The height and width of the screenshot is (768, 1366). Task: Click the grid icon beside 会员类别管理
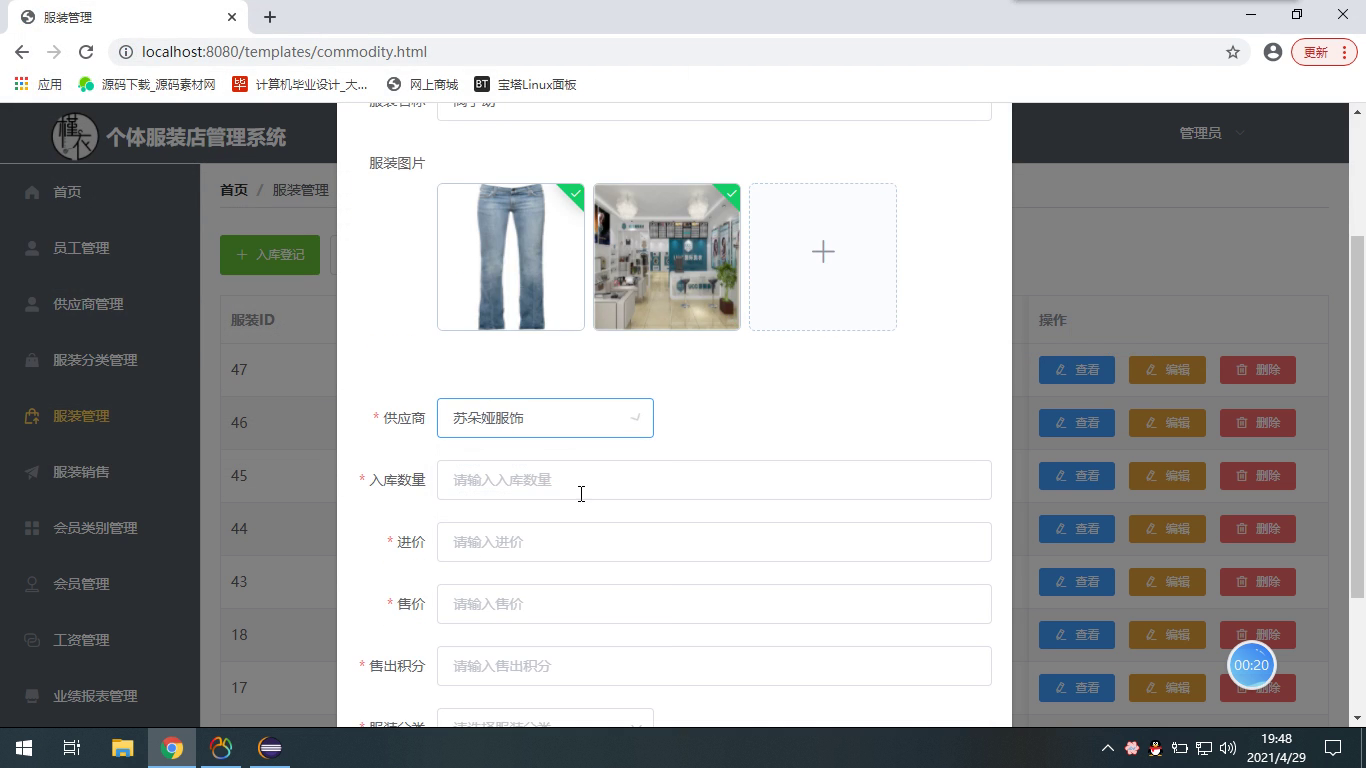click(32, 528)
